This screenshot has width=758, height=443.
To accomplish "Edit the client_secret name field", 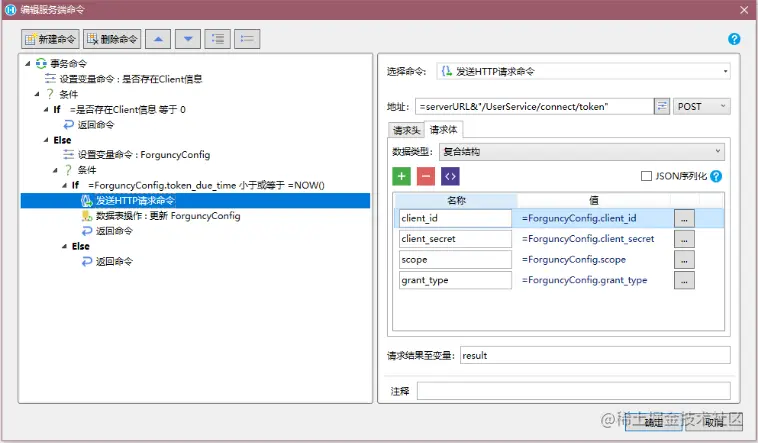I will (x=455, y=239).
